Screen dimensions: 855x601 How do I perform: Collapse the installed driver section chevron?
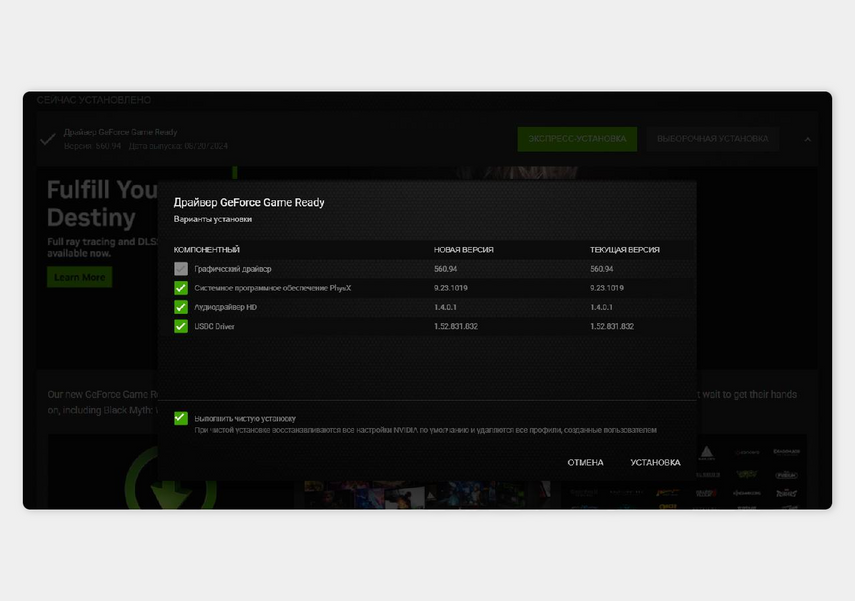click(808, 140)
